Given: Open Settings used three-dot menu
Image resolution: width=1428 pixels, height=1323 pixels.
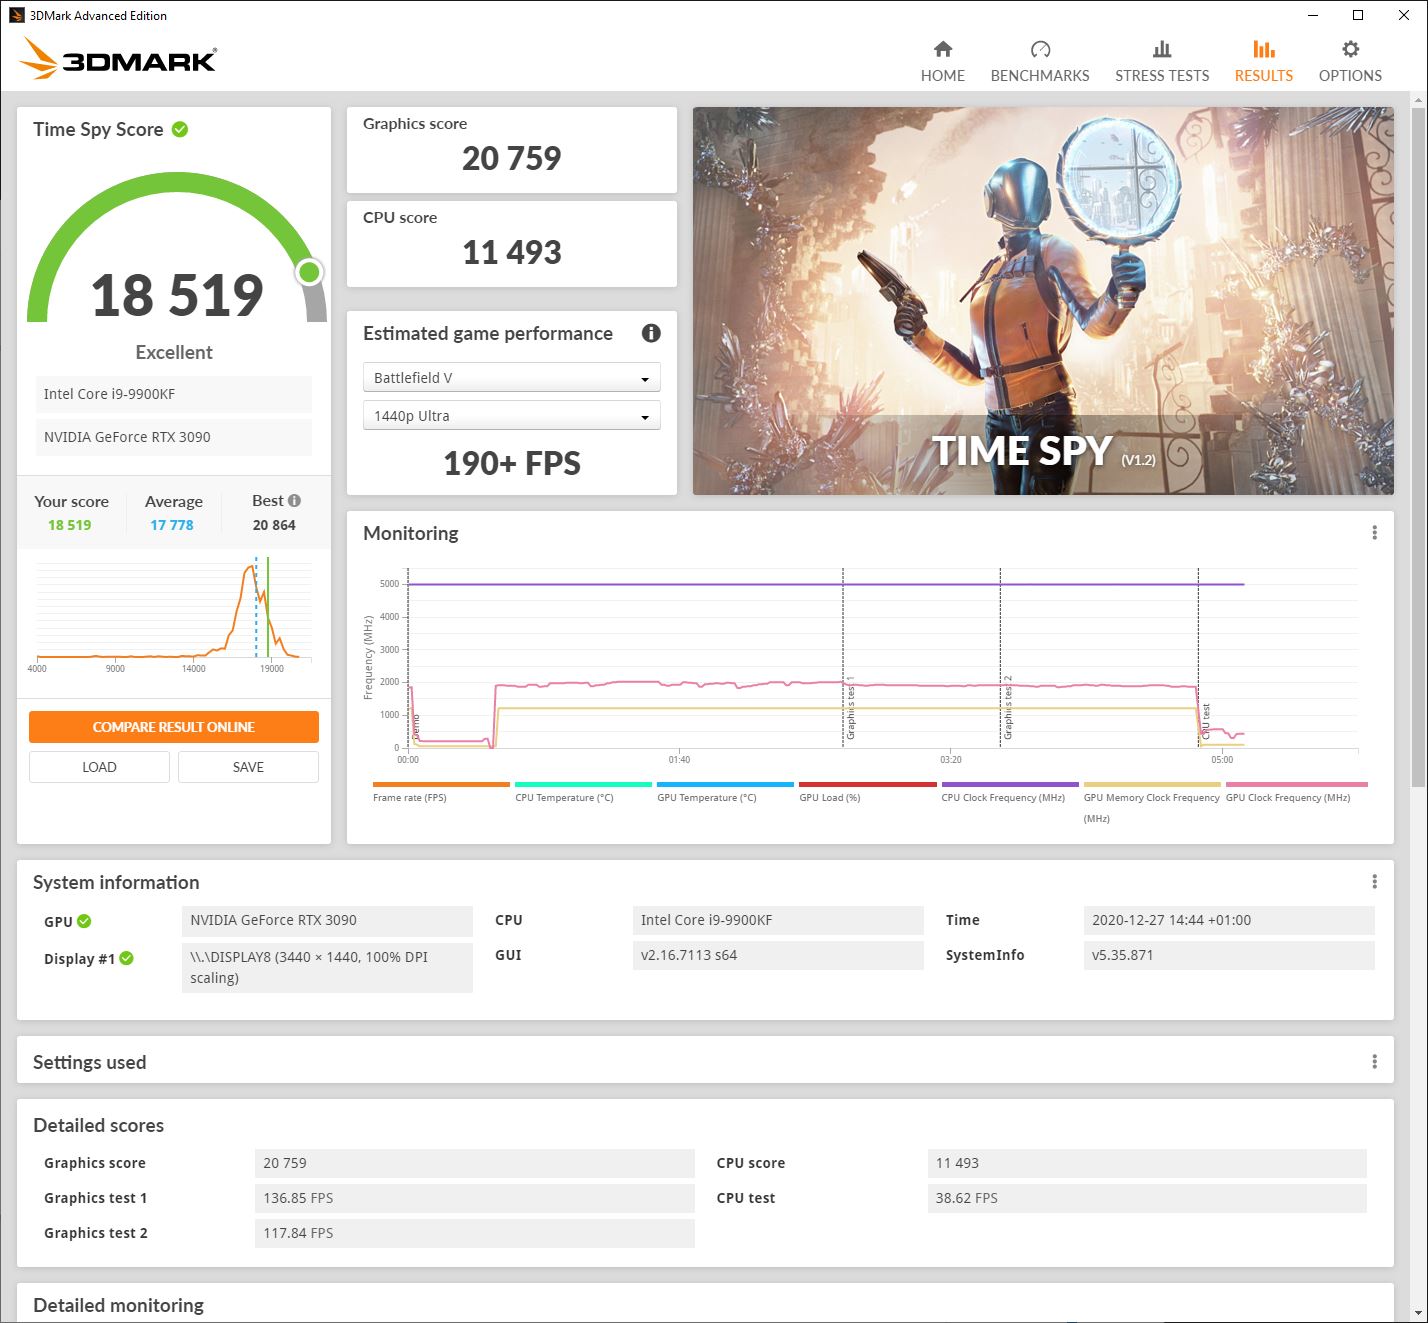Looking at the screenshot, I should click(x=1375, y=1061).
